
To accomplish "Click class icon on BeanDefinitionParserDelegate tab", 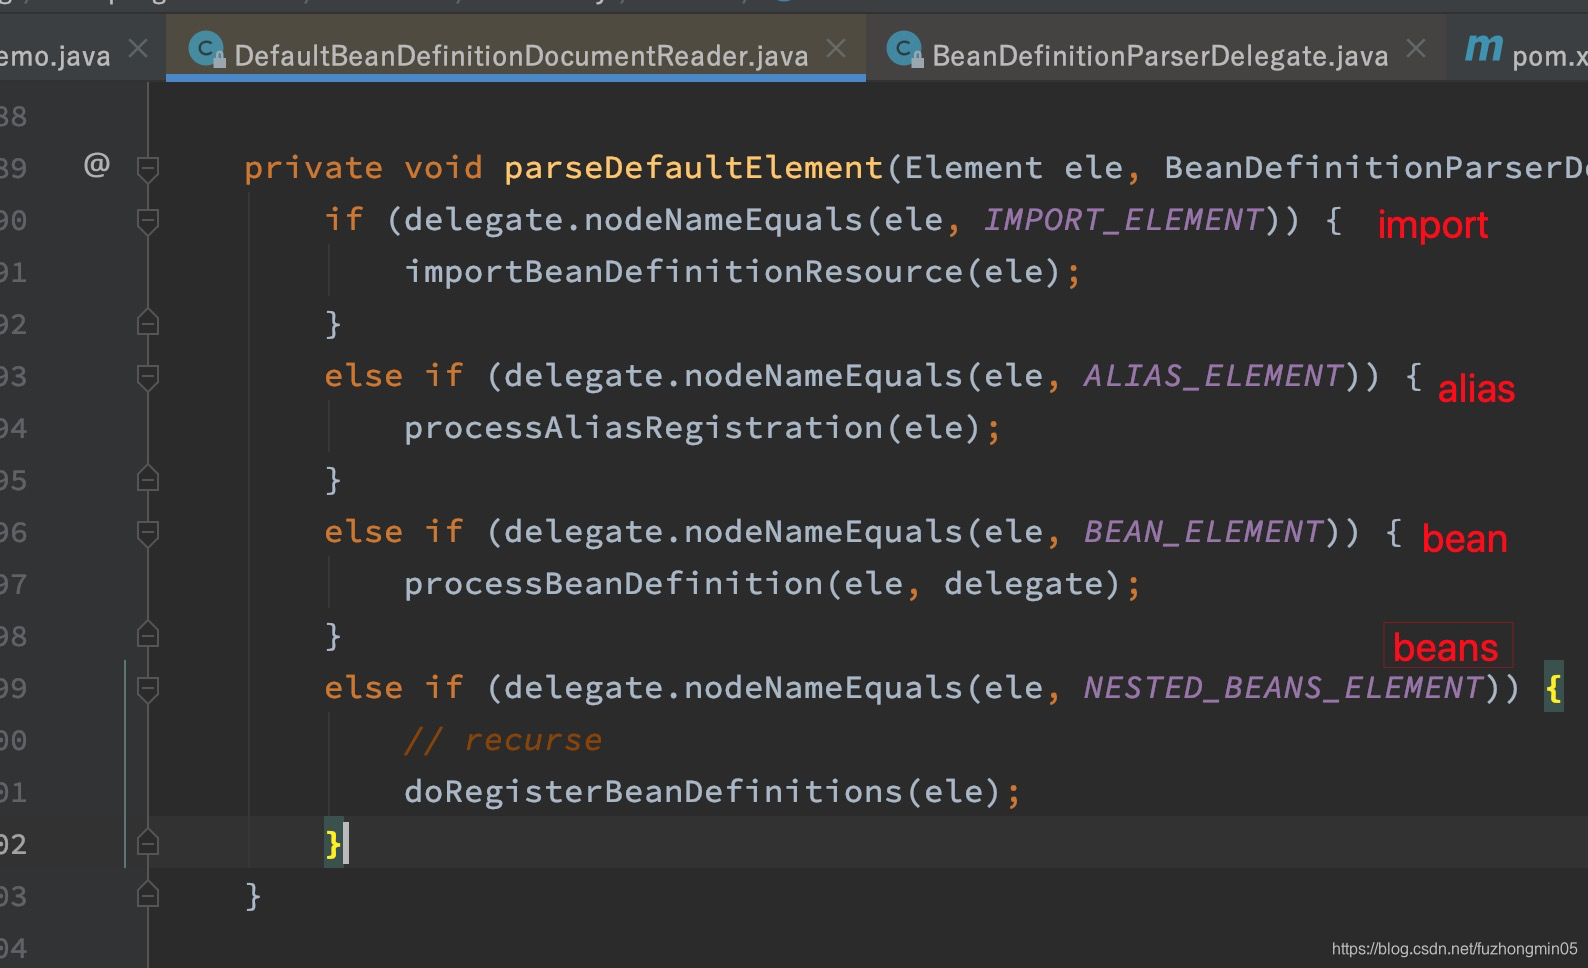I will [x=905, y=49].
